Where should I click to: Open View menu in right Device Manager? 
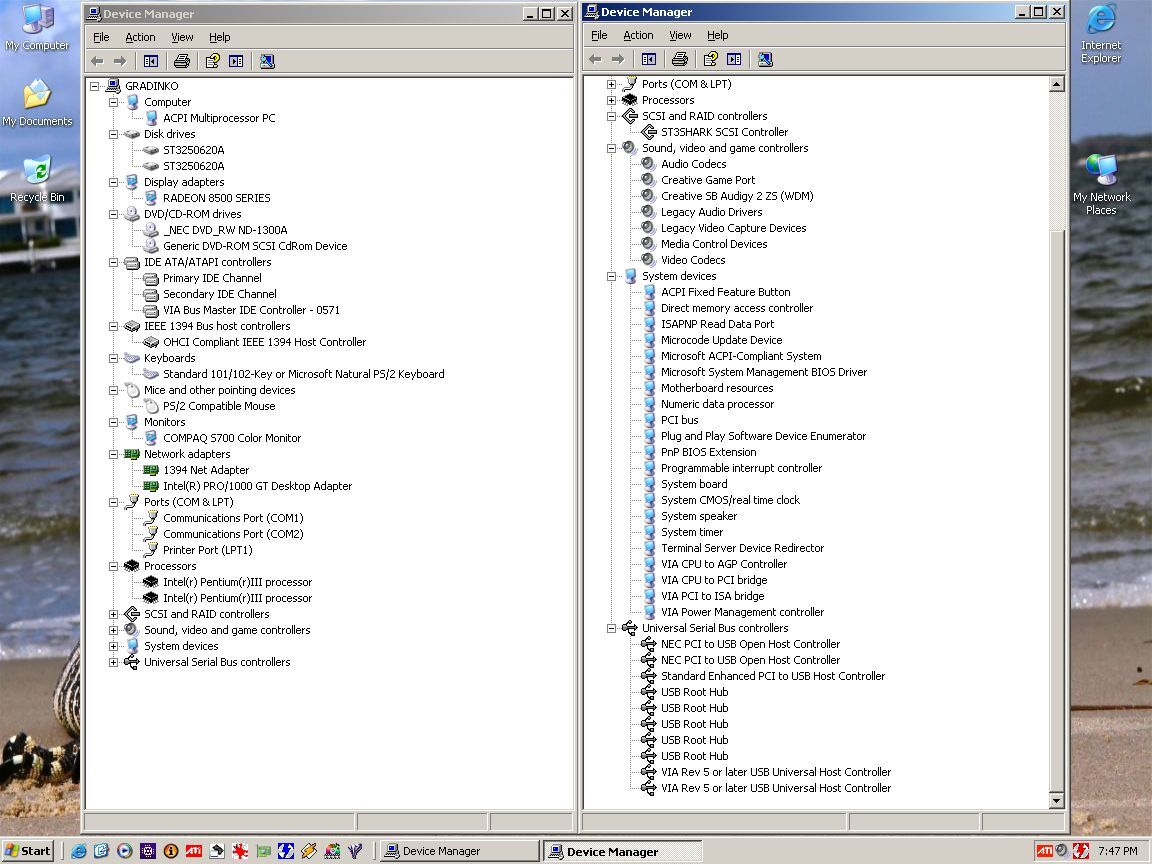tap(680, 35)
